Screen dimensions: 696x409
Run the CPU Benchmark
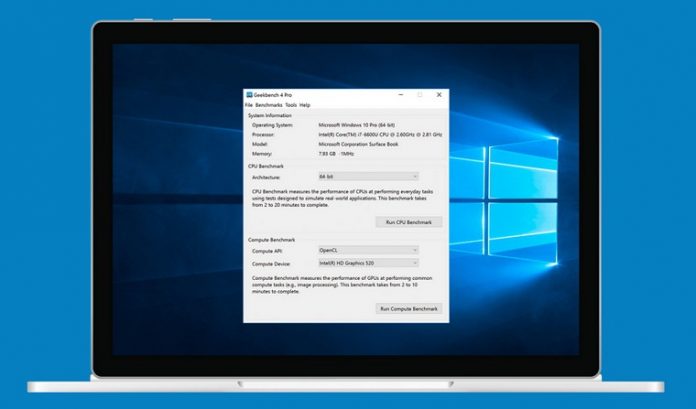409,222
